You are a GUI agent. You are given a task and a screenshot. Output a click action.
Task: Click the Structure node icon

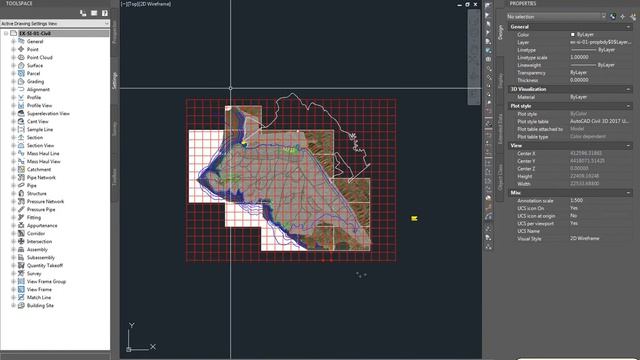(21, 193)
